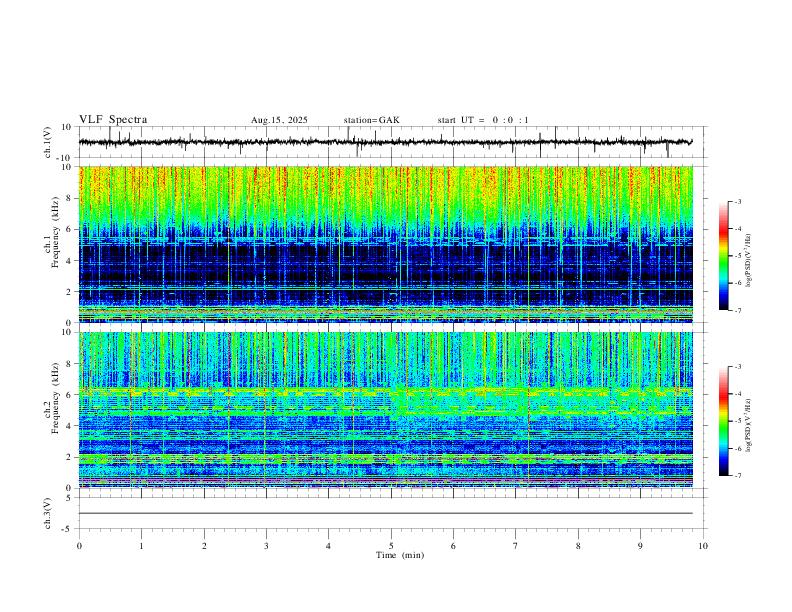Image resolution: width=792 pixels, height=612 pixels.
Task: Click time axis tick label "2"
Action: point(204,546)
